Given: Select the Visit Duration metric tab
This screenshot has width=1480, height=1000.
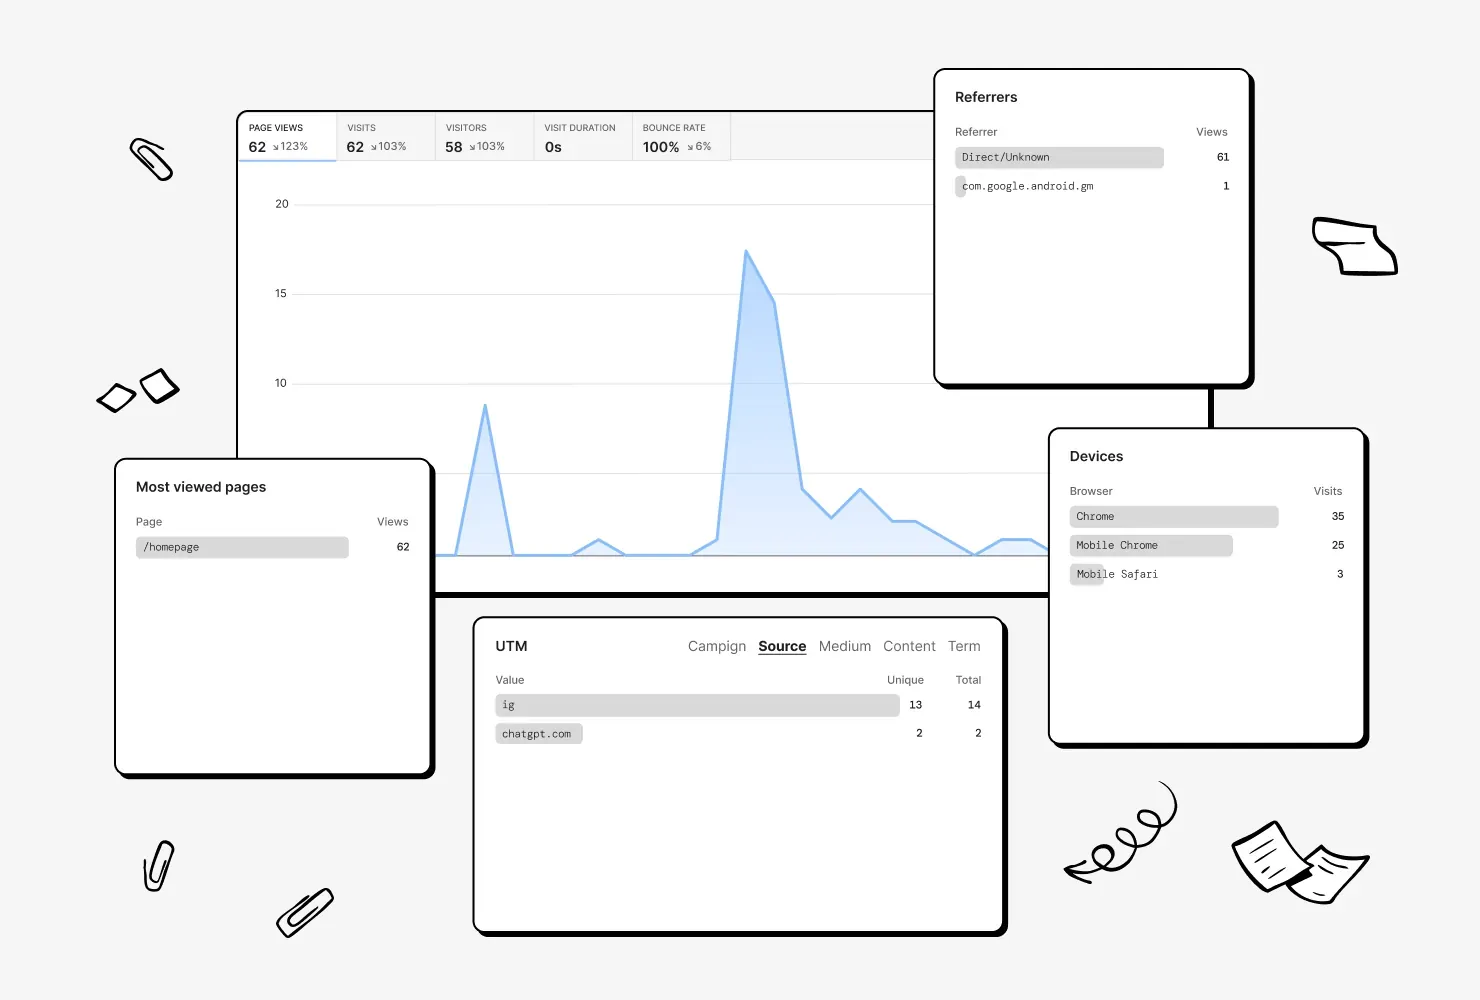Looking at the screenshot, I should tap(582, 137).
